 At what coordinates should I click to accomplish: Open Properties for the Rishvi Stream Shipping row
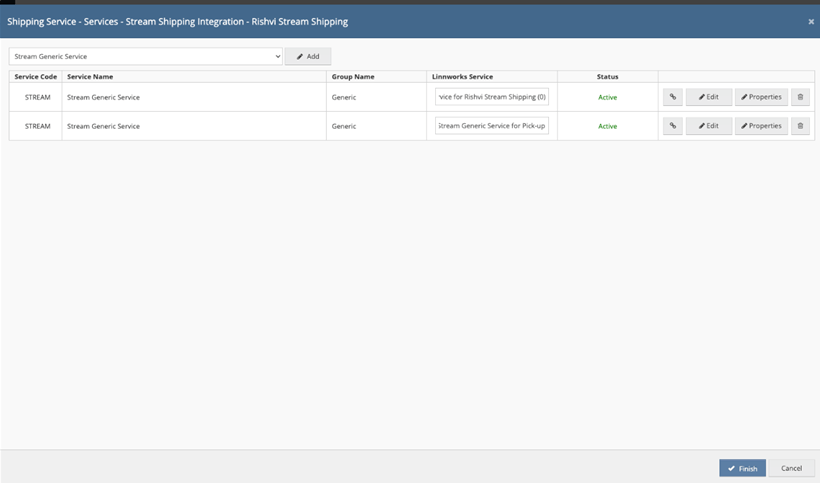[761, 97]
